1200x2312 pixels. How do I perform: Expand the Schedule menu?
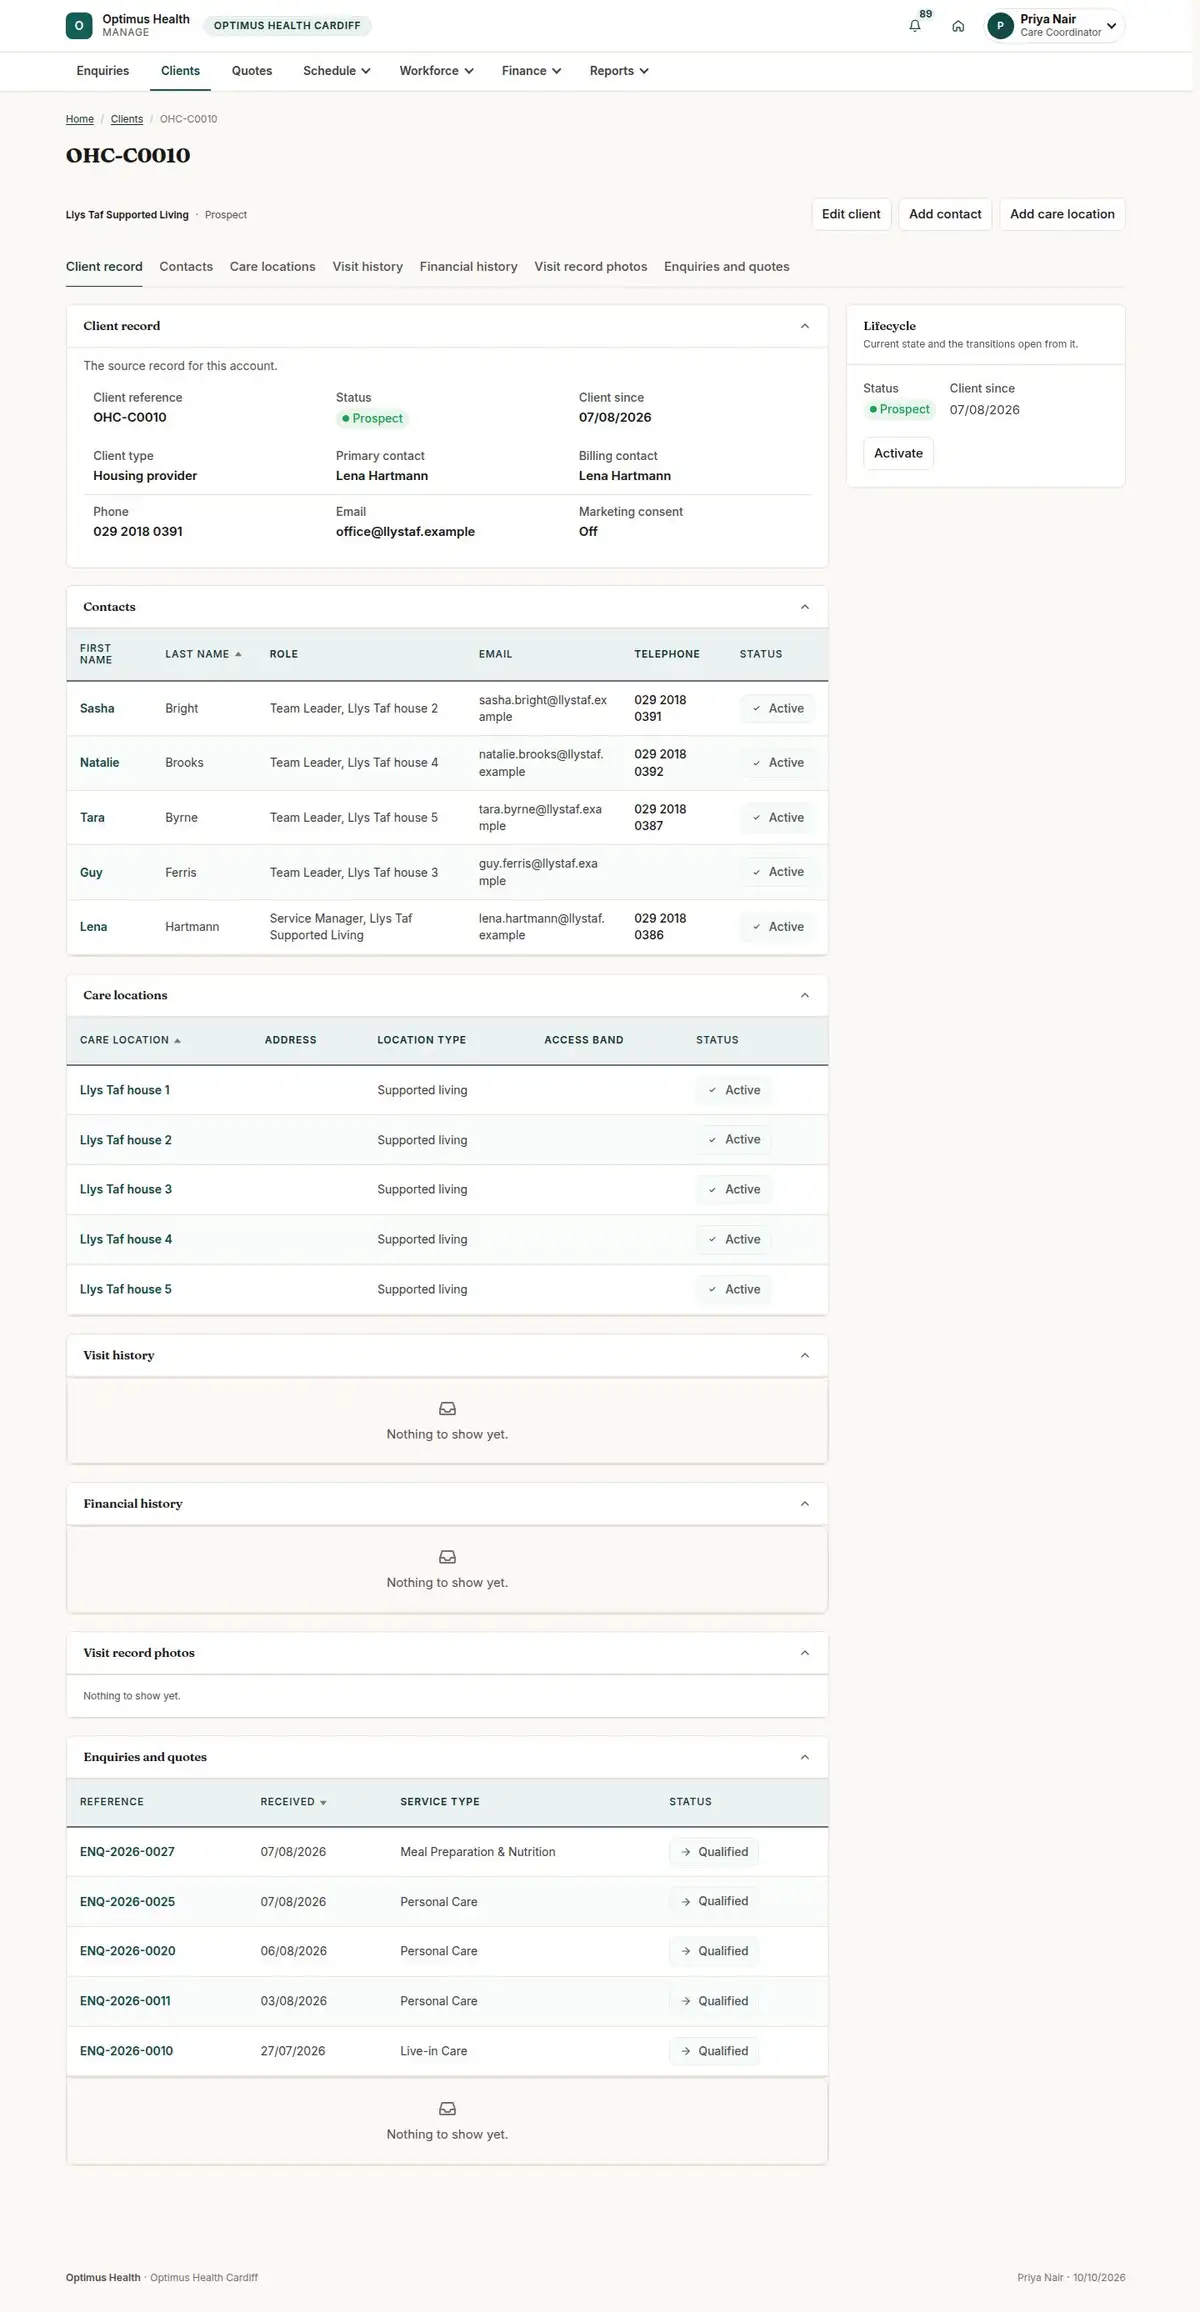click(337, 71)
